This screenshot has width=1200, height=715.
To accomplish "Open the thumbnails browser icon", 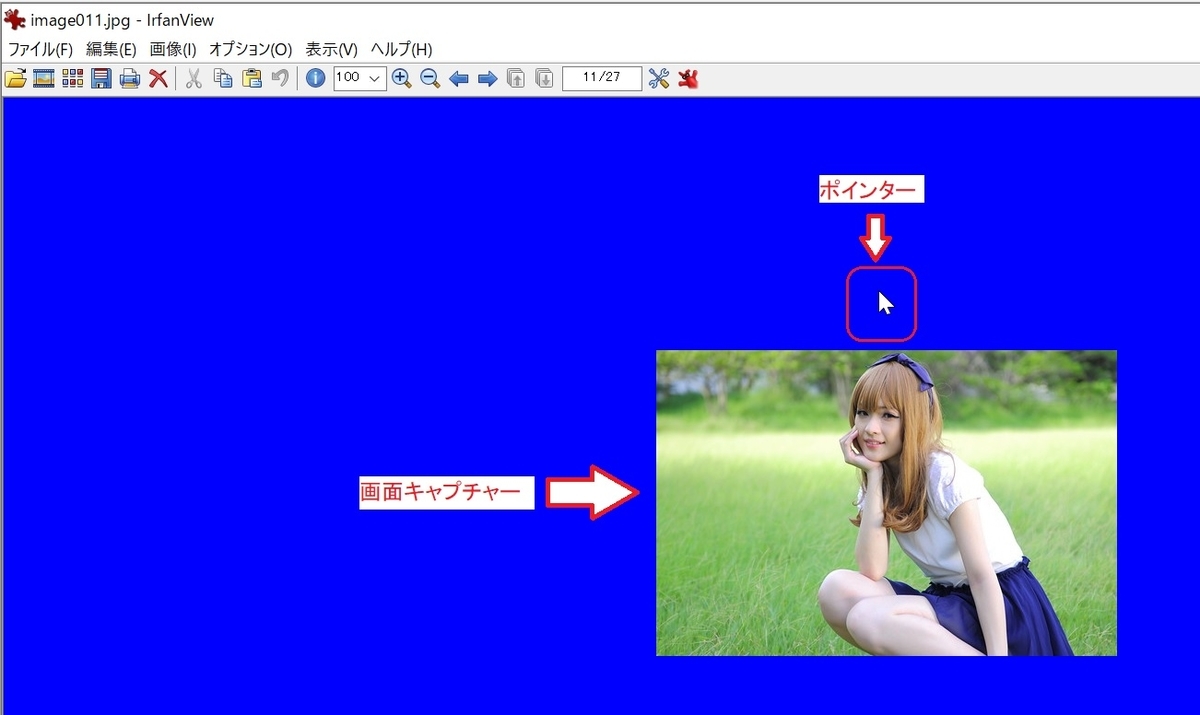I will coord(71,78).
